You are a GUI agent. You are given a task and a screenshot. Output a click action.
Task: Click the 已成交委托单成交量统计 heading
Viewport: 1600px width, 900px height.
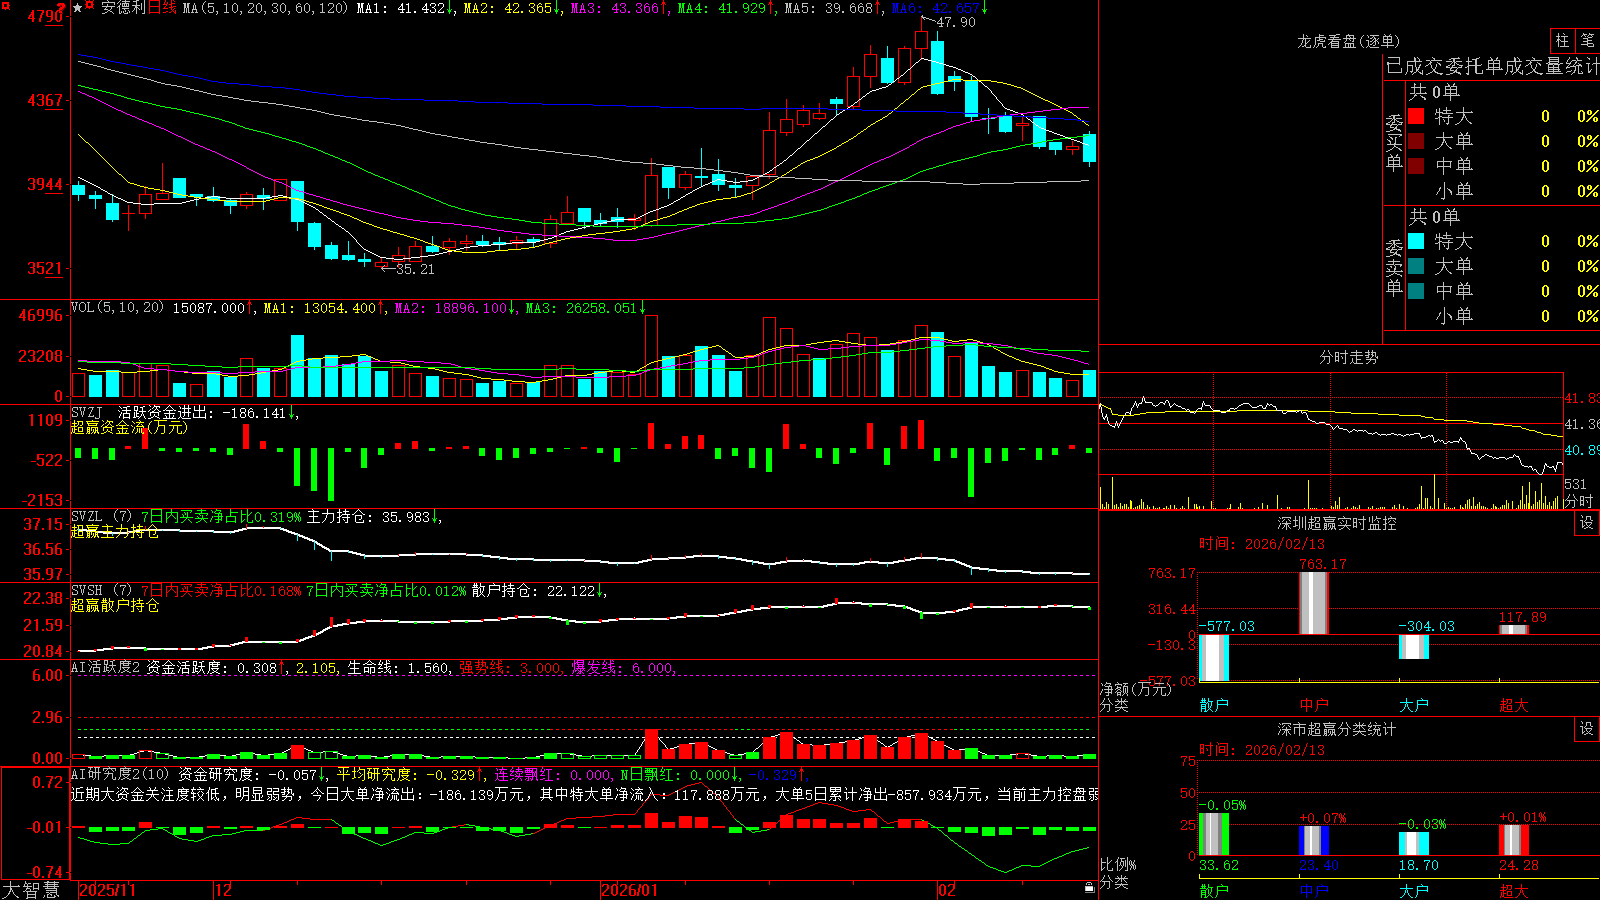1492,66
